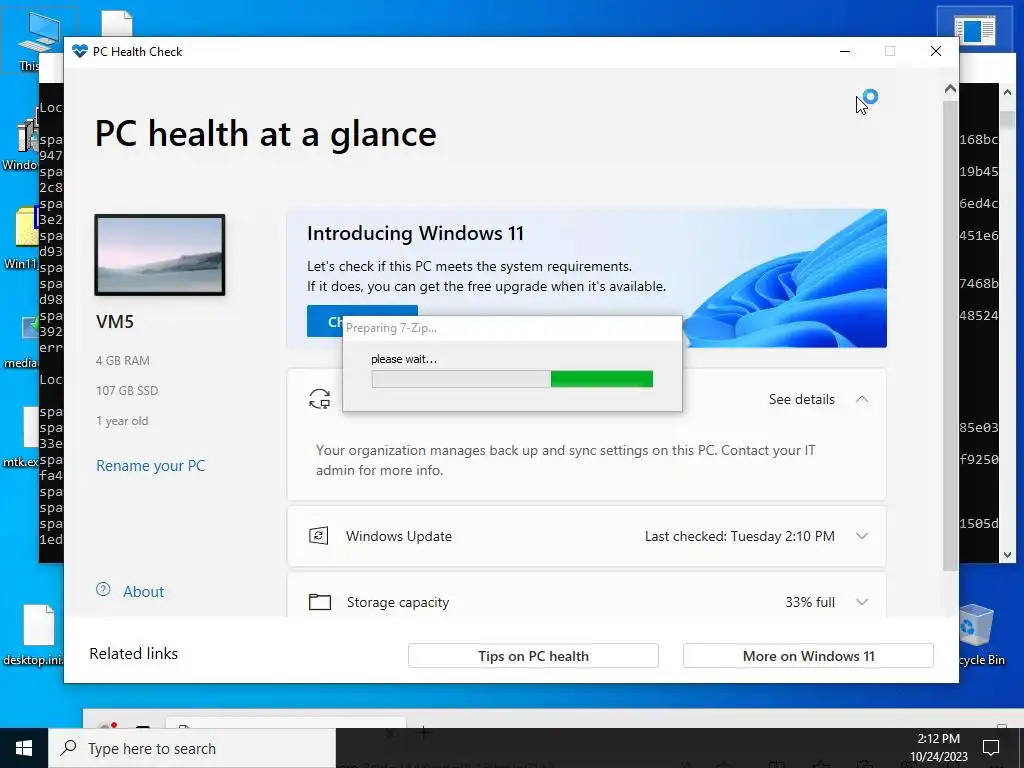
Task: Click the VM5 computer name
Action: [x=115, y=322]
